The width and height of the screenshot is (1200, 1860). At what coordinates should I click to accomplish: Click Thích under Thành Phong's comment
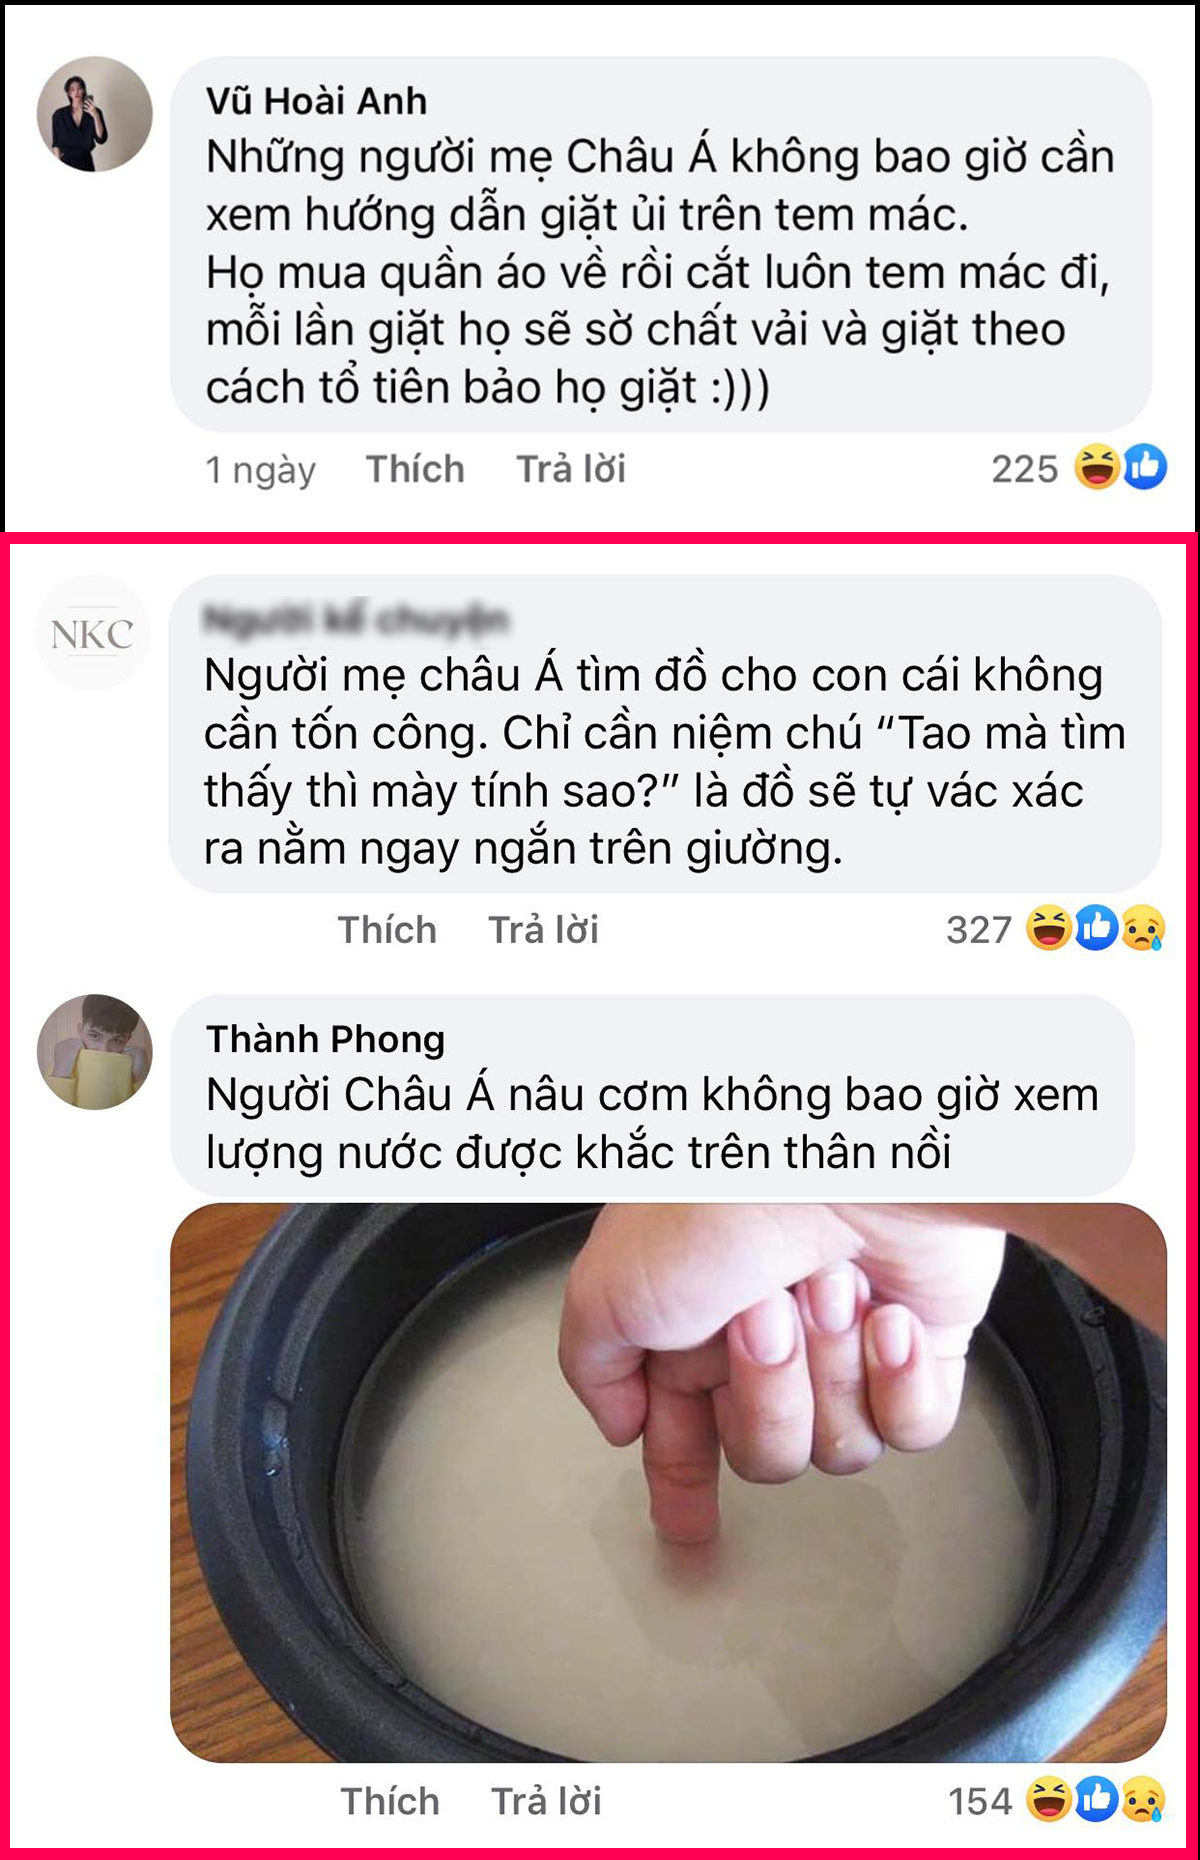click(390, 1801)
